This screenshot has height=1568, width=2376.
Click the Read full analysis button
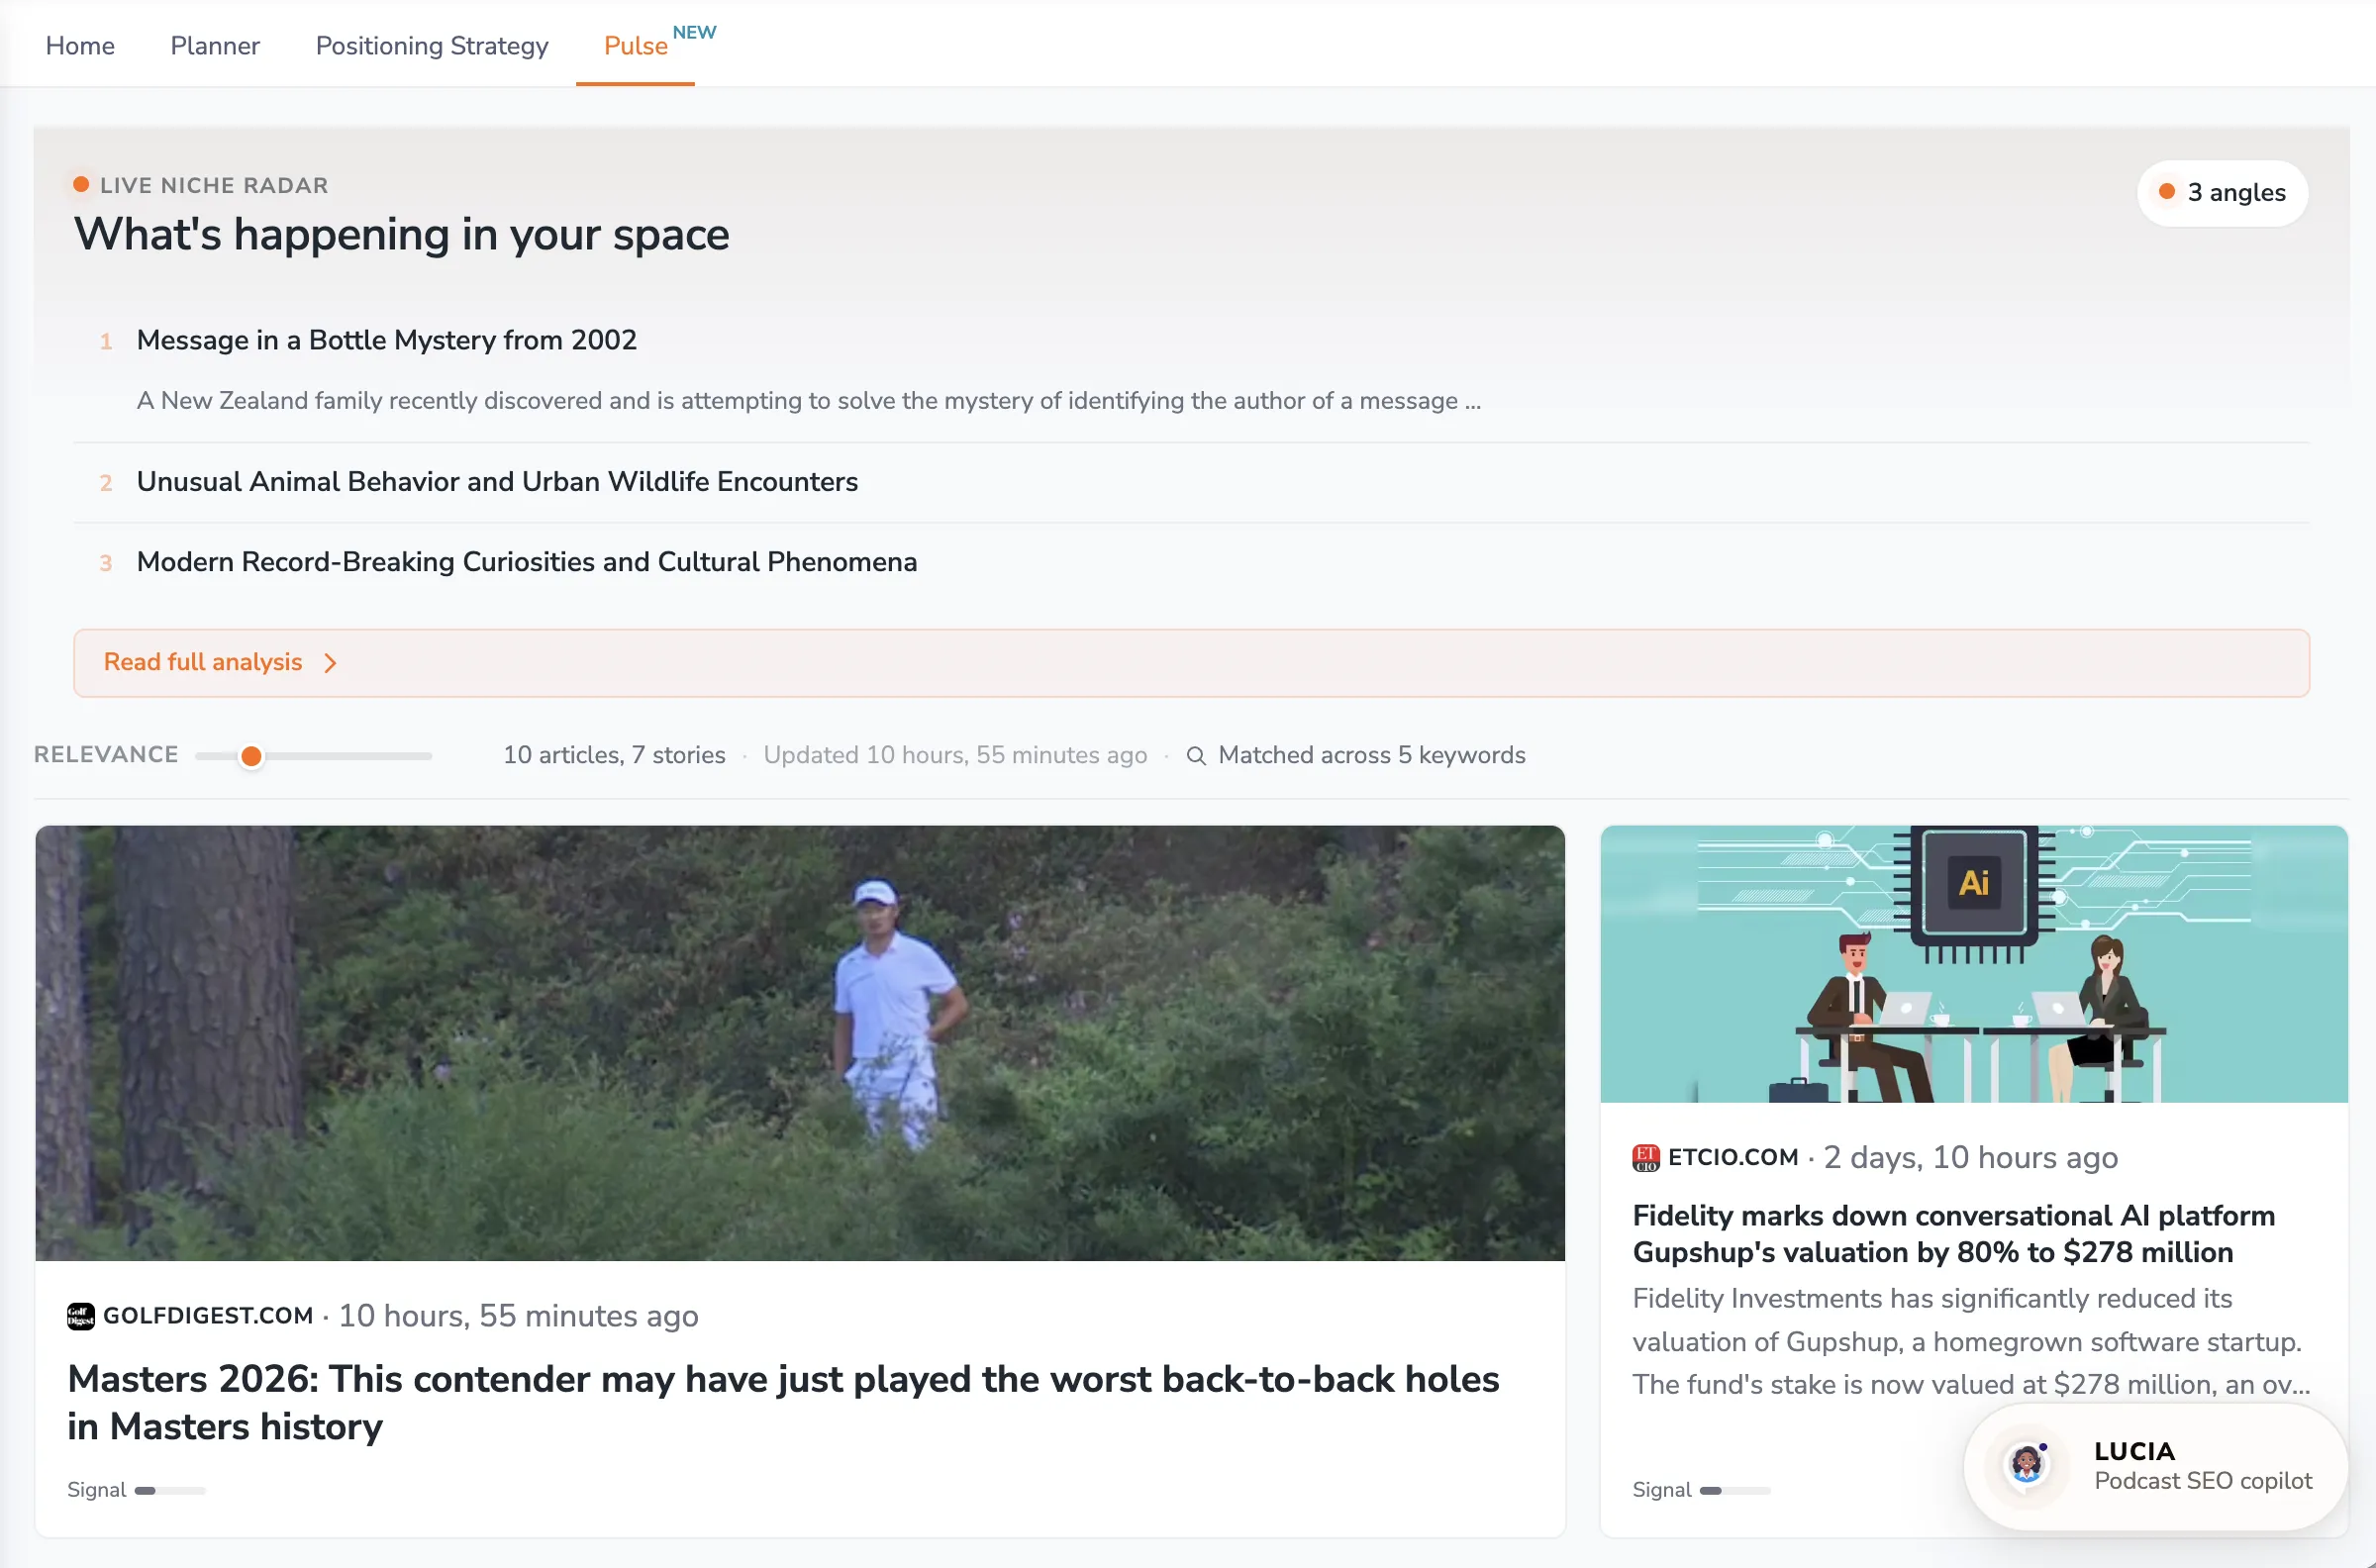coord(202,662)
